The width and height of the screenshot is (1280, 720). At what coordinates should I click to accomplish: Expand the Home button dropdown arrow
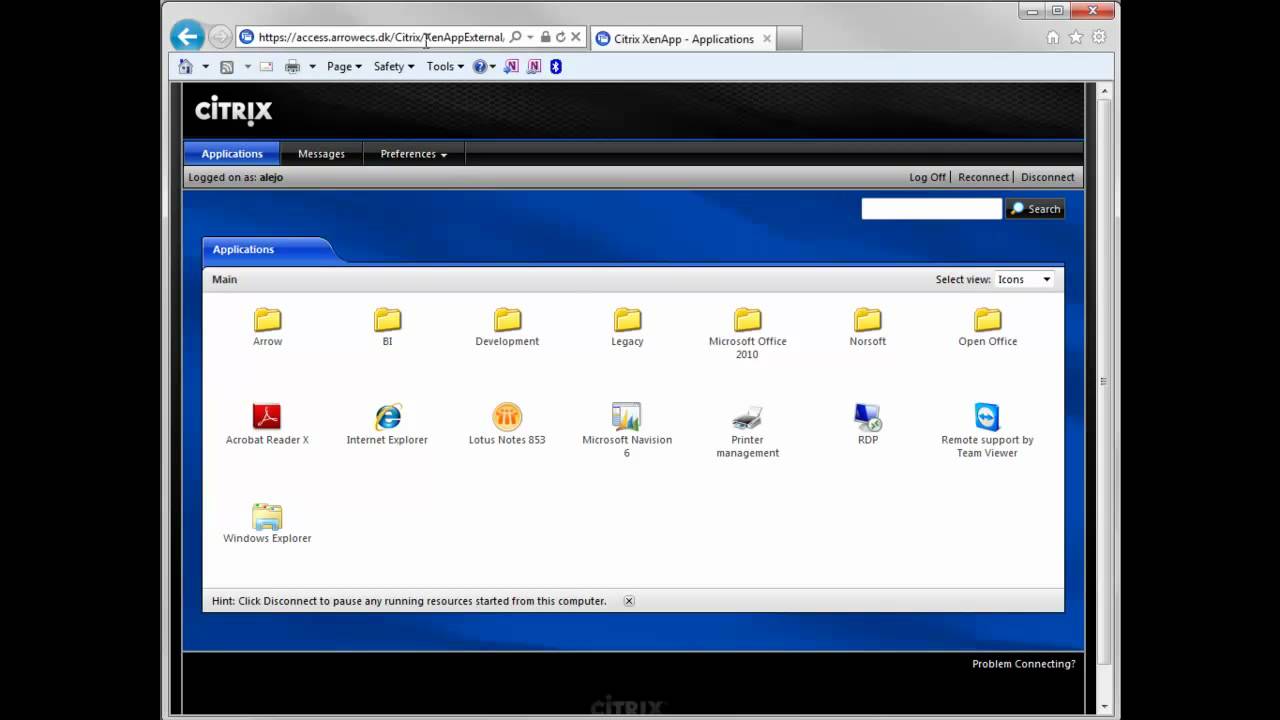tap(205, 67)
